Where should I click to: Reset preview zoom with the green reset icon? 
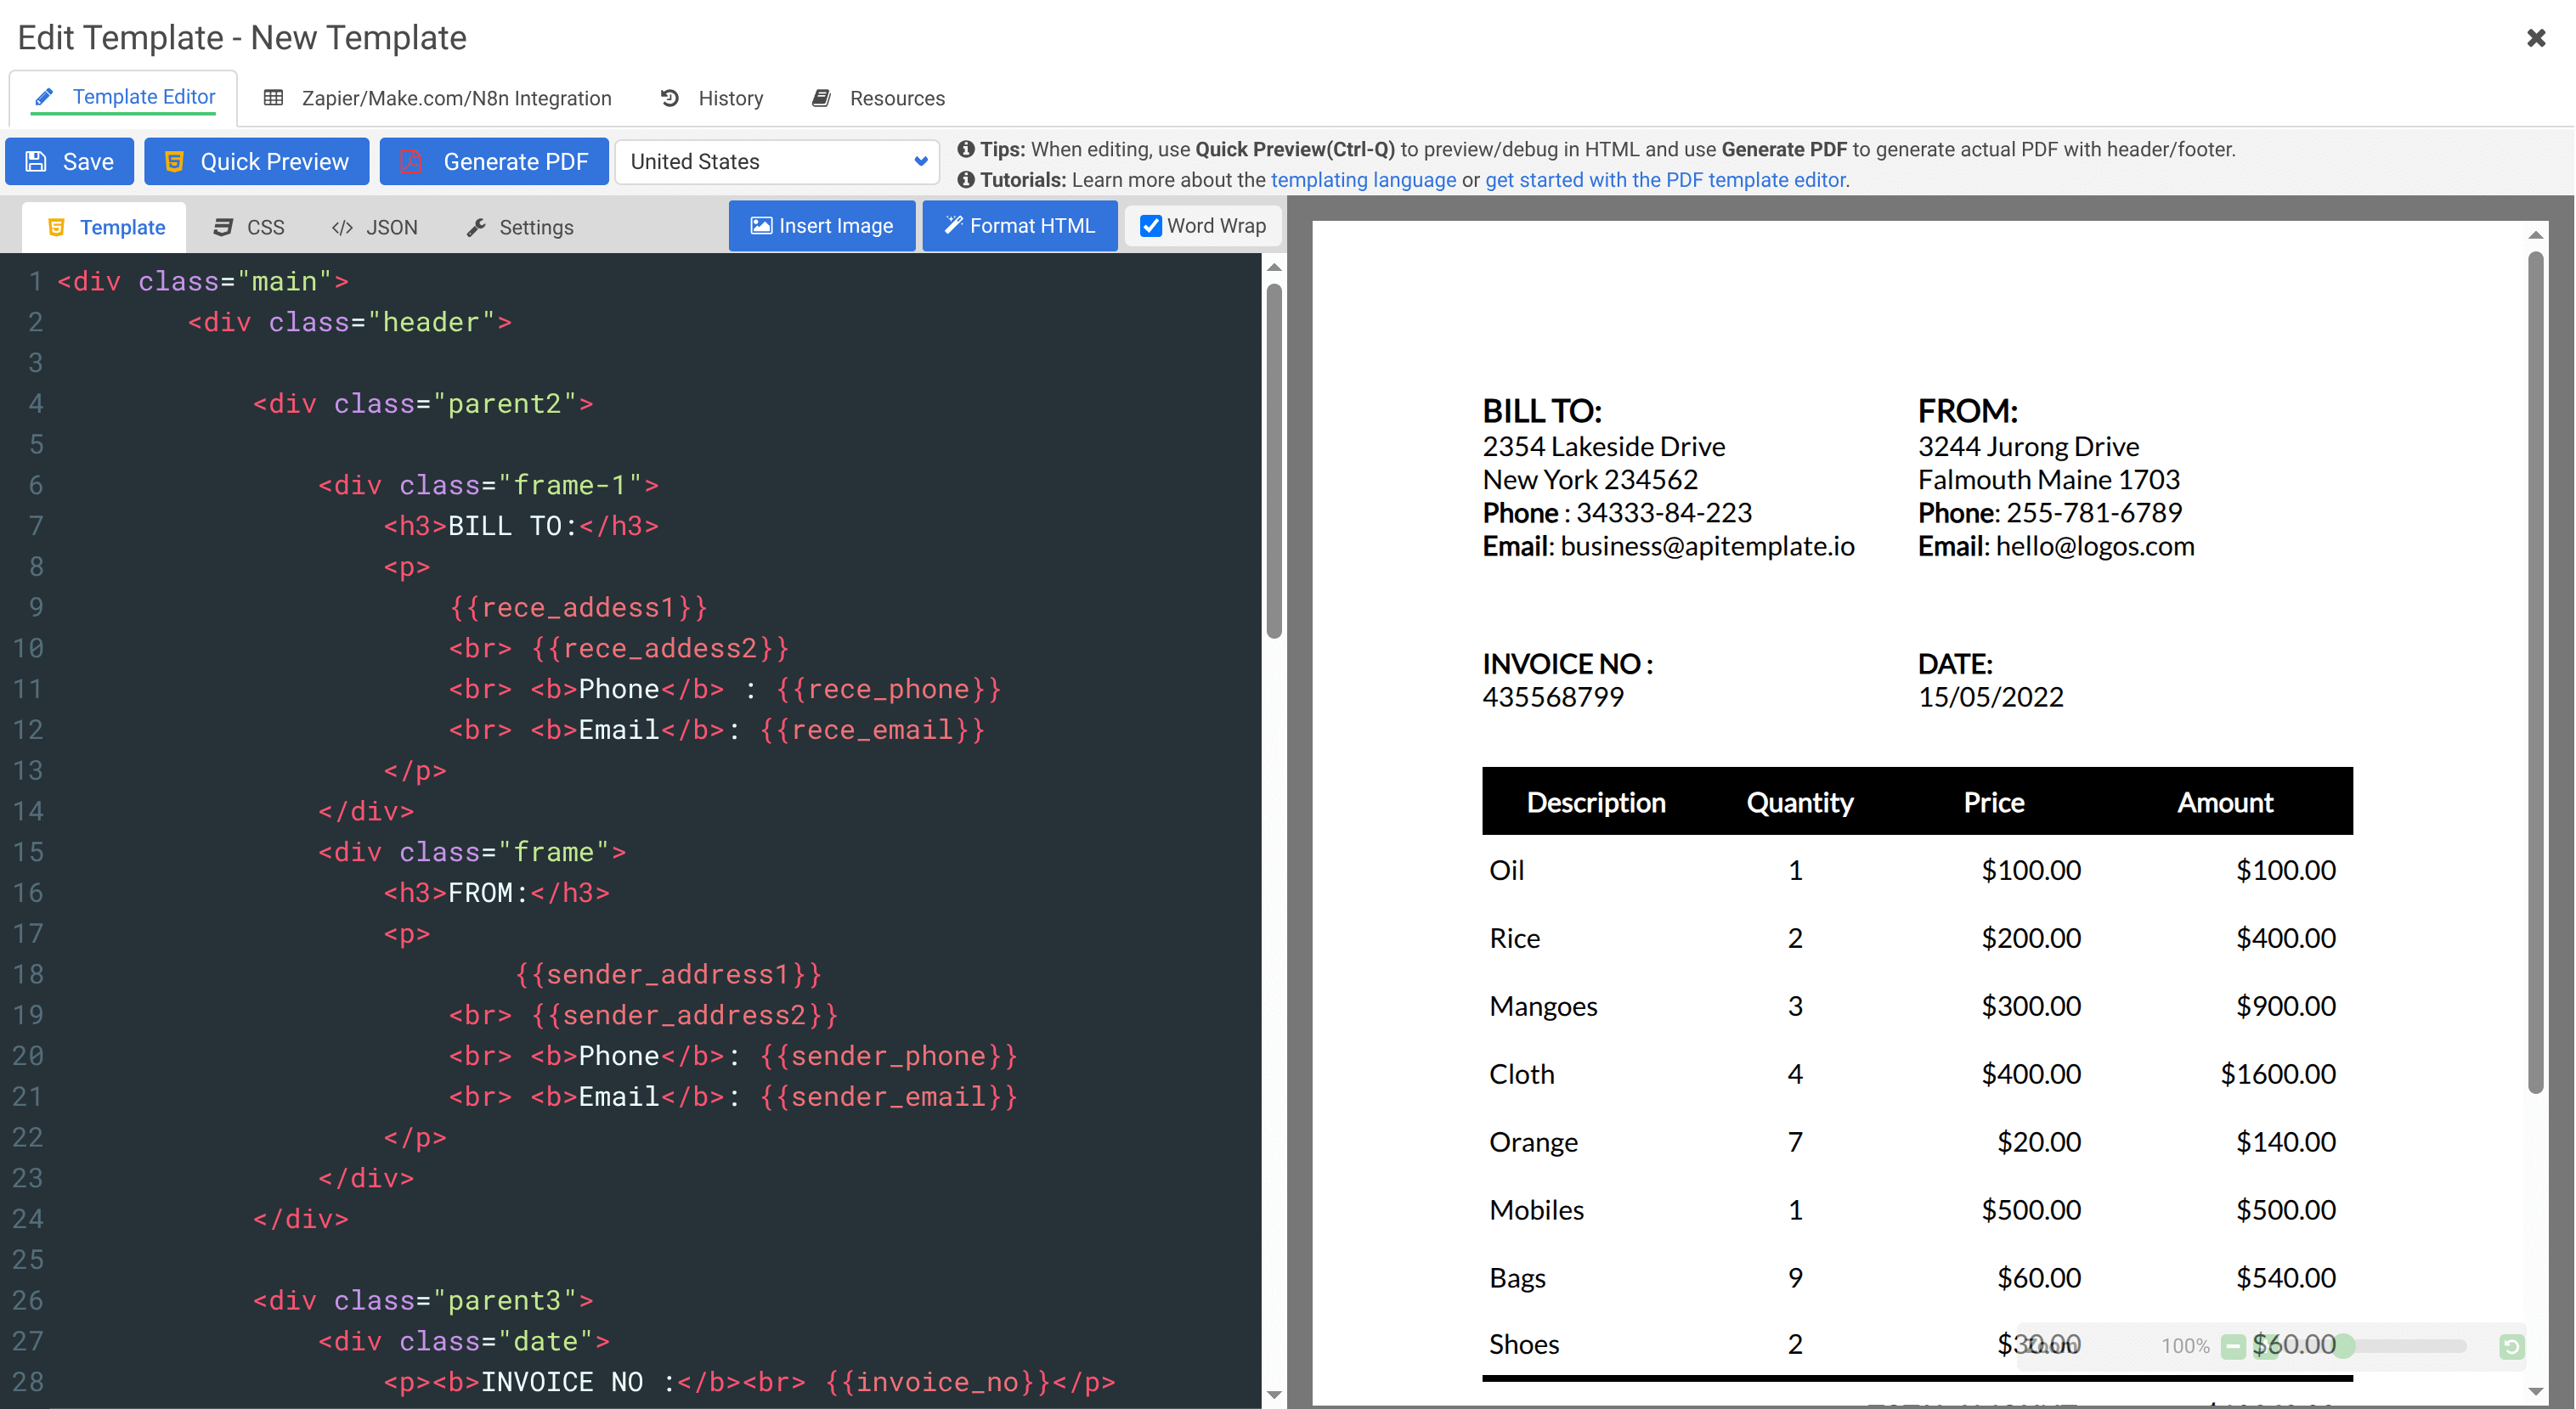(2512, 1347)
